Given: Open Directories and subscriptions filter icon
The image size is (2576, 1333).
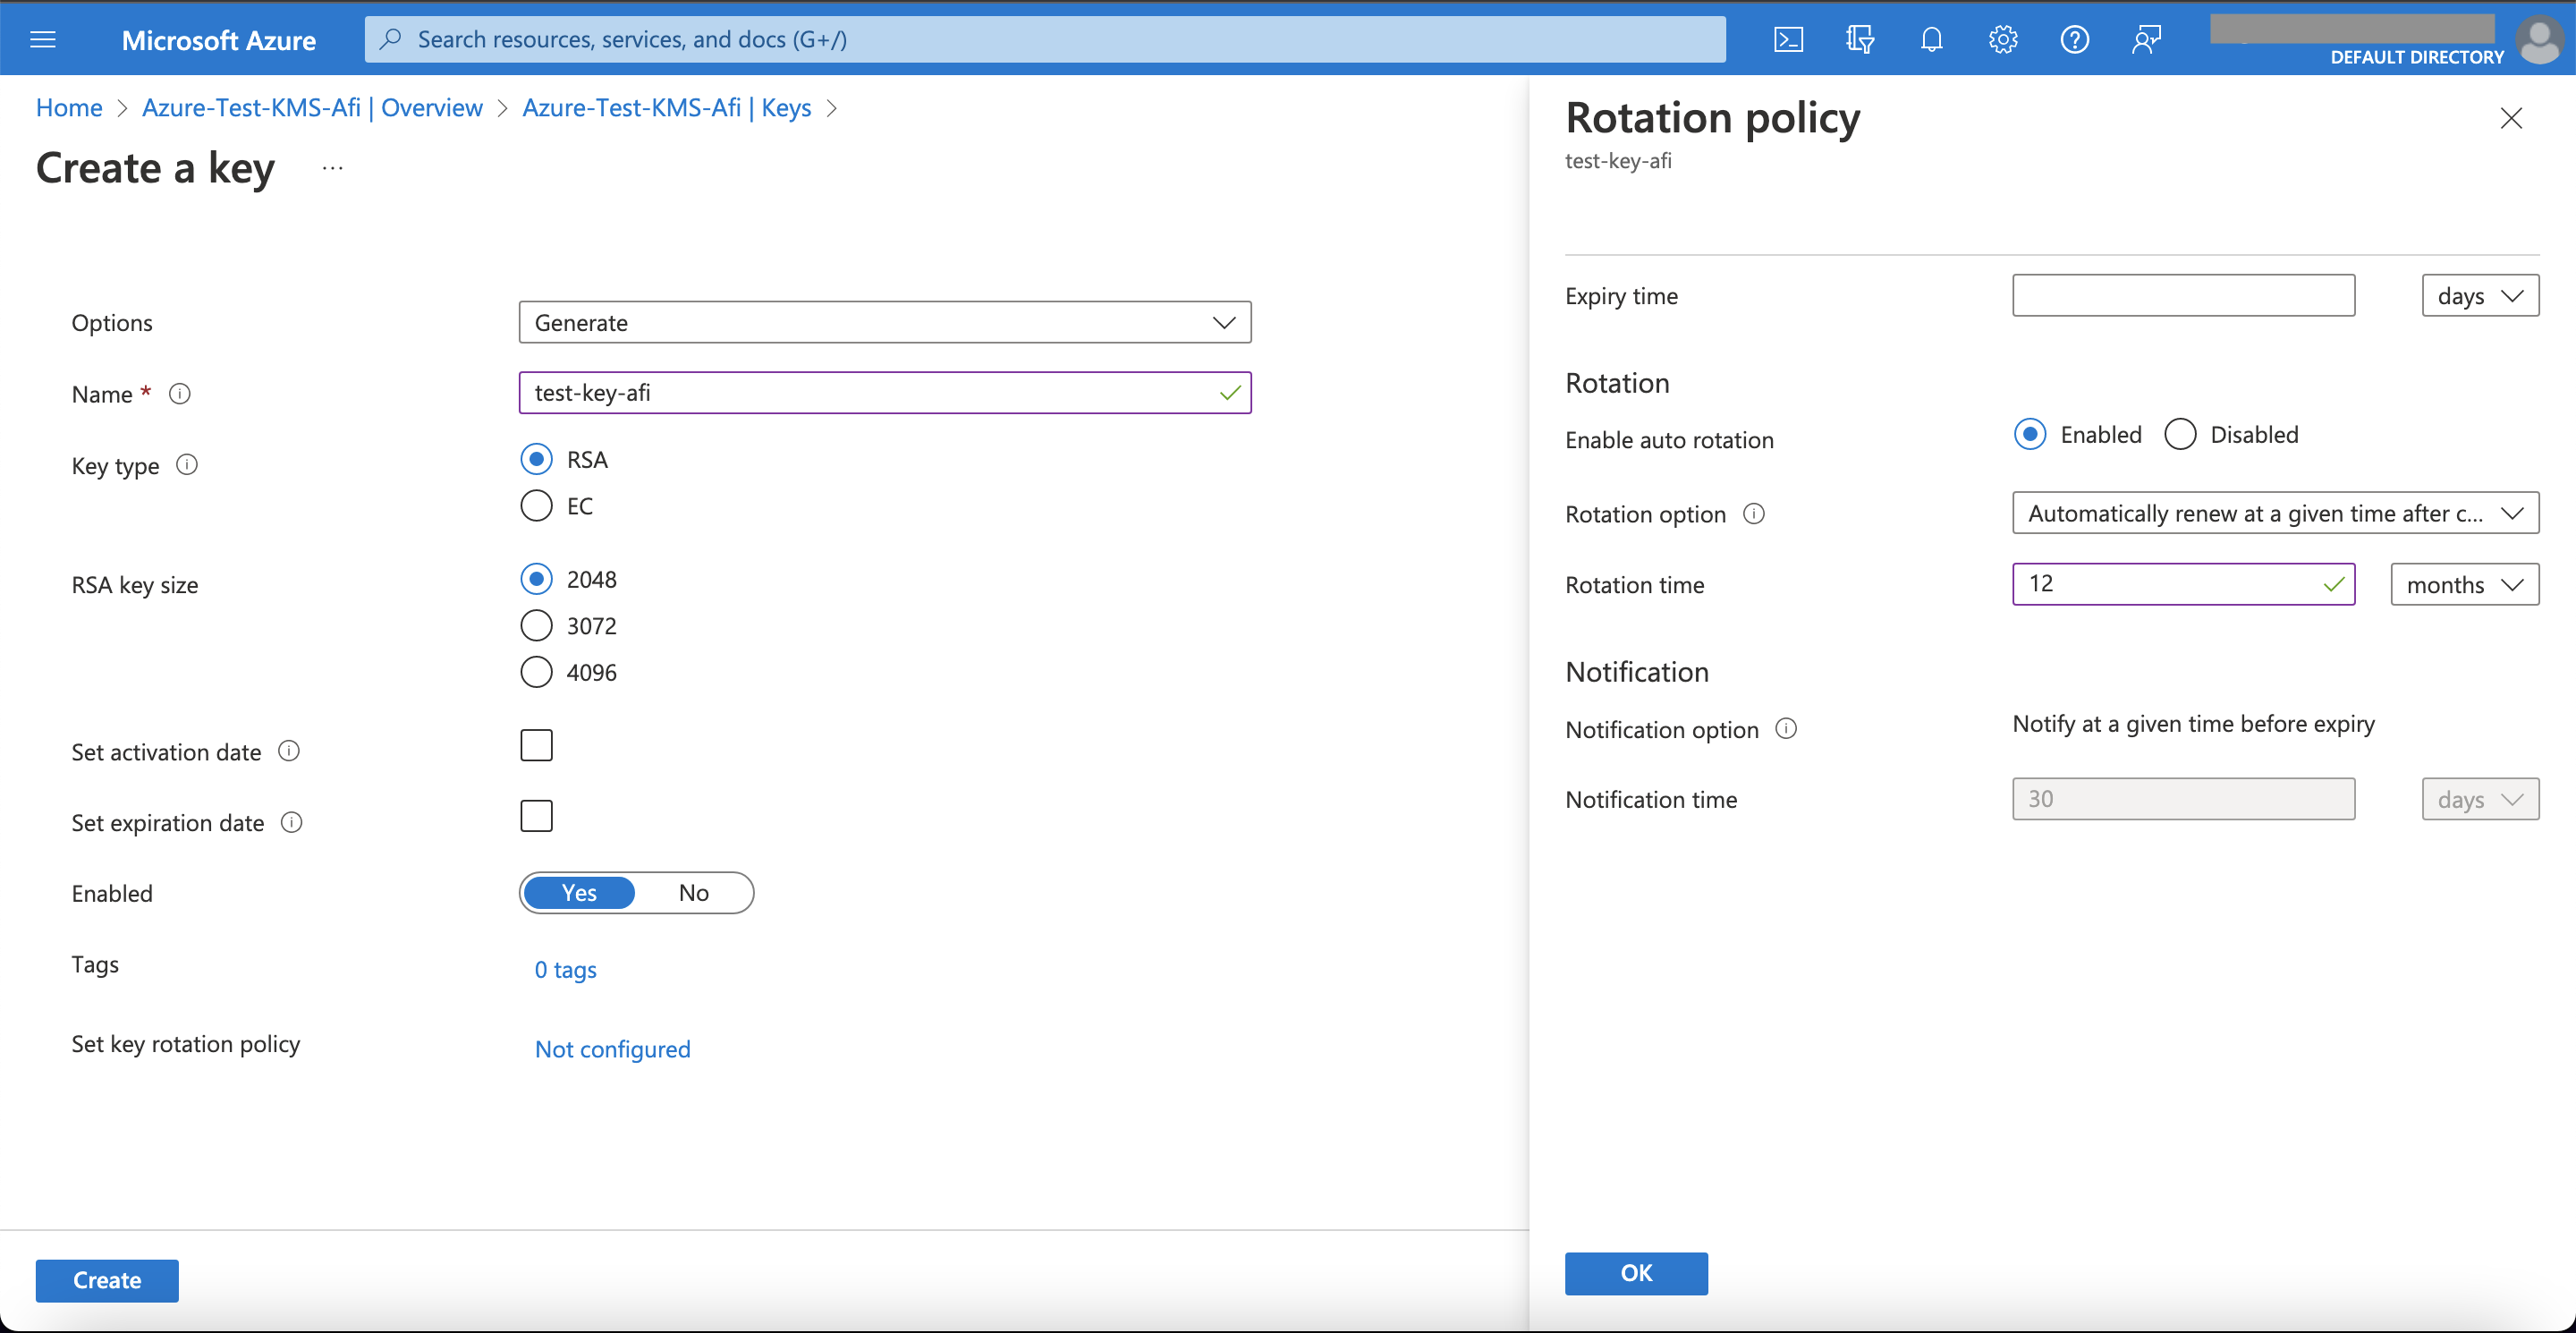Looking at the screenshot, I should [1860, 39].
